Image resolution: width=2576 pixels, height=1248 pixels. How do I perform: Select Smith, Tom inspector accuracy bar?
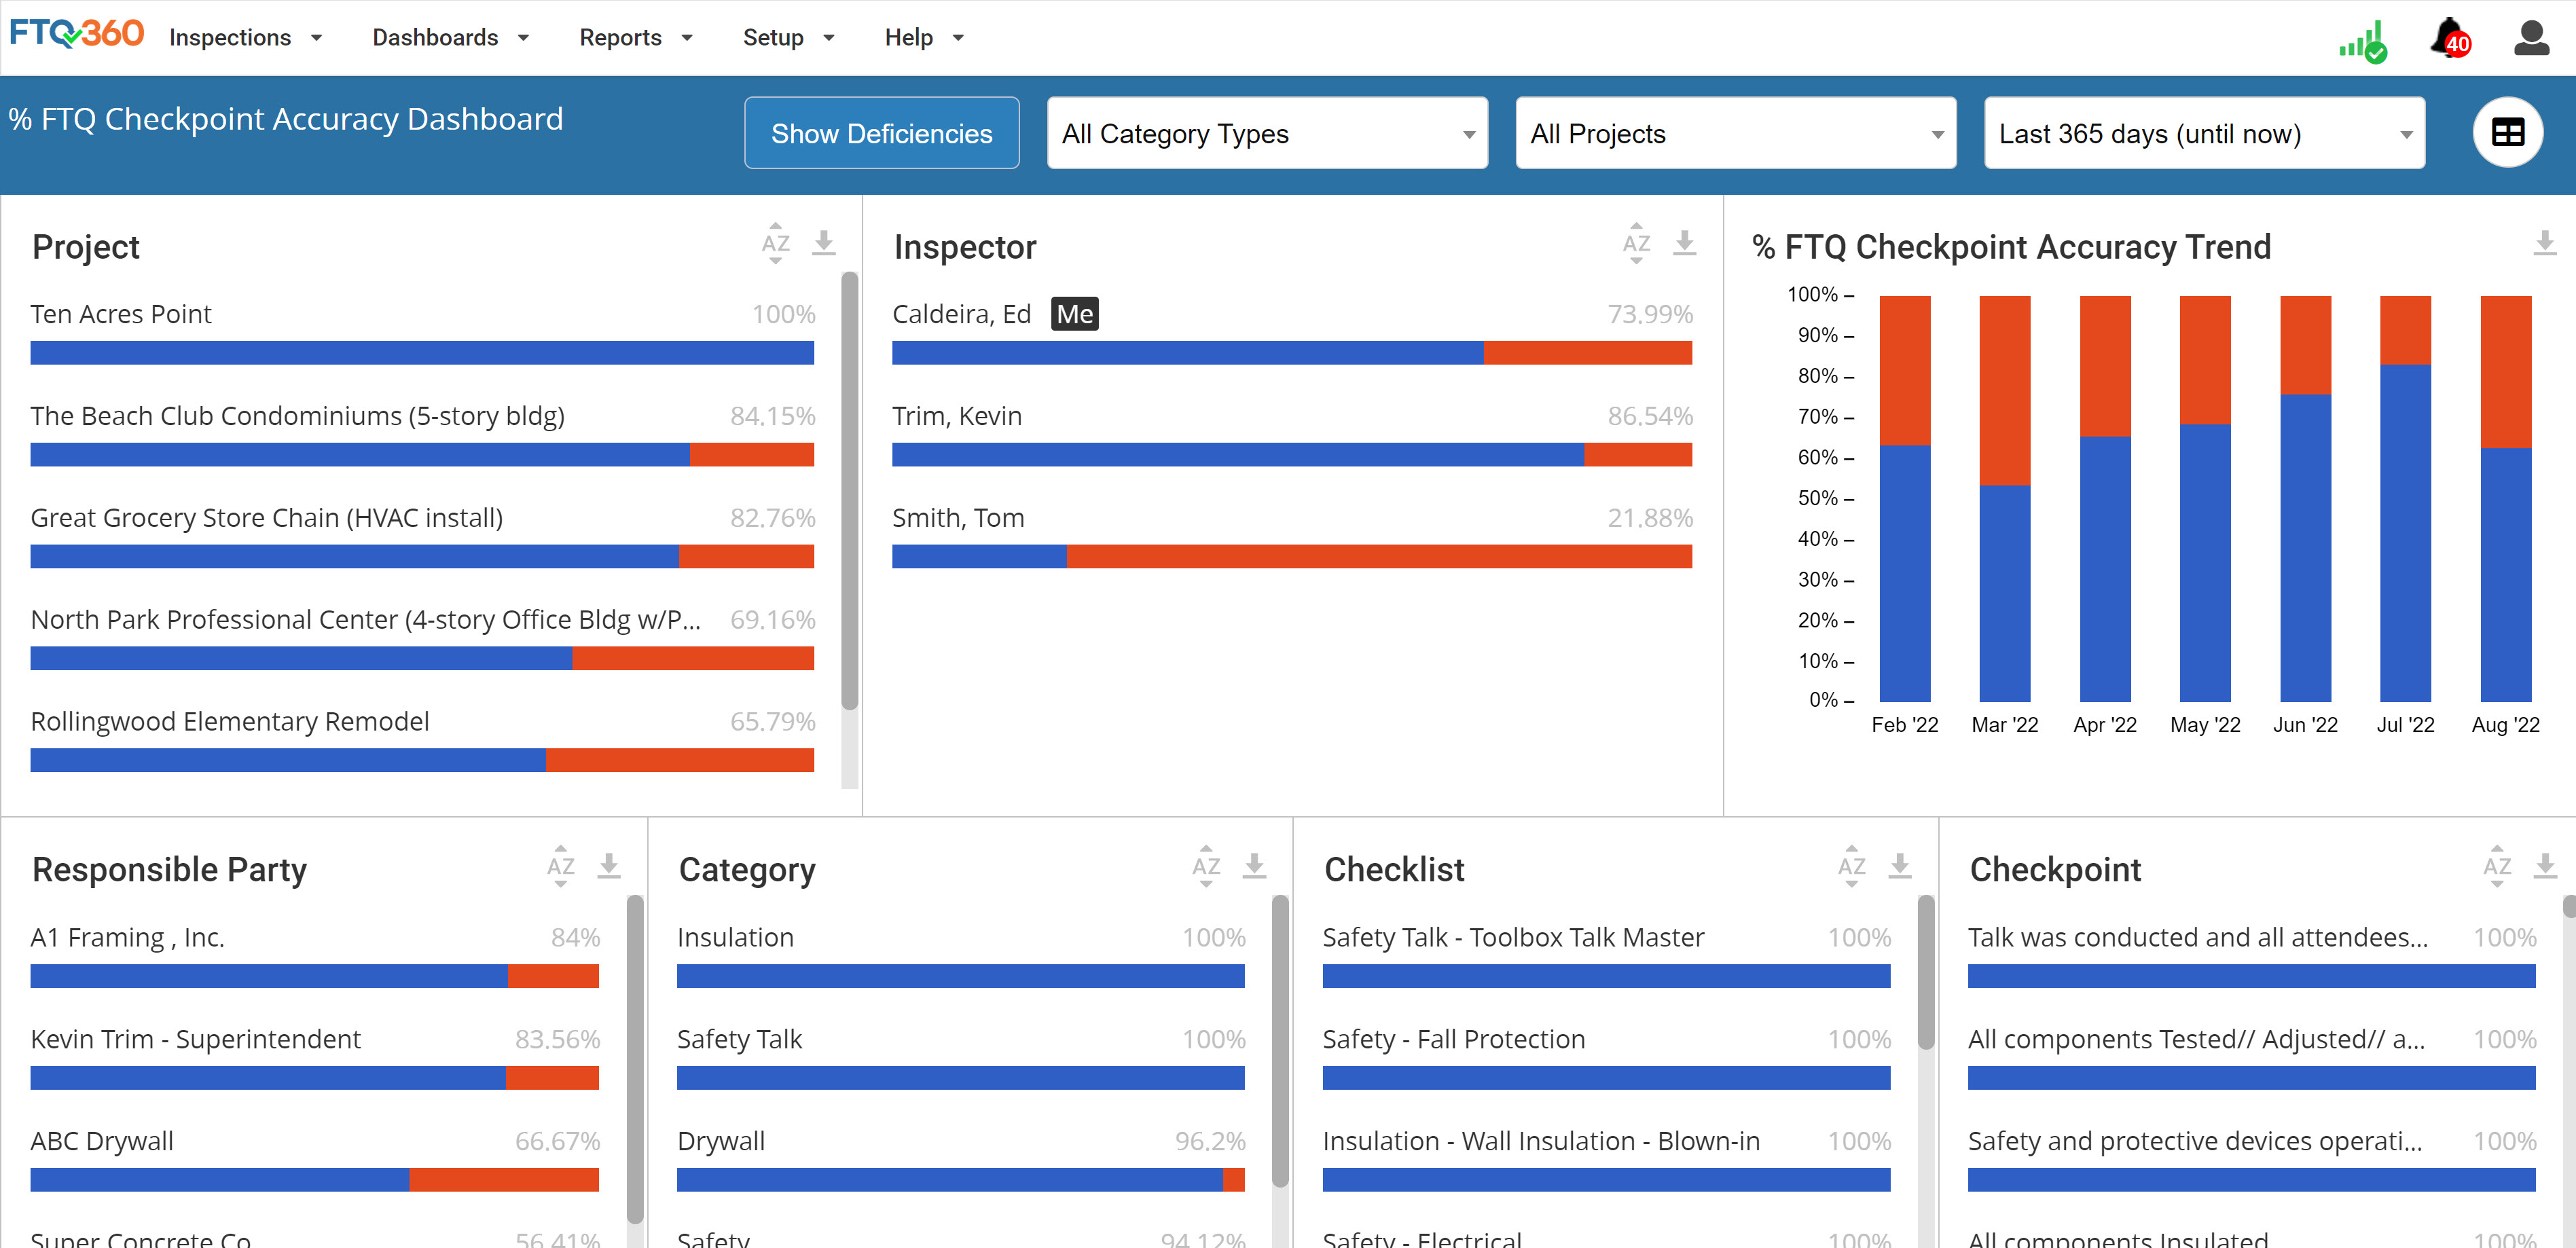click(1291, 556)
